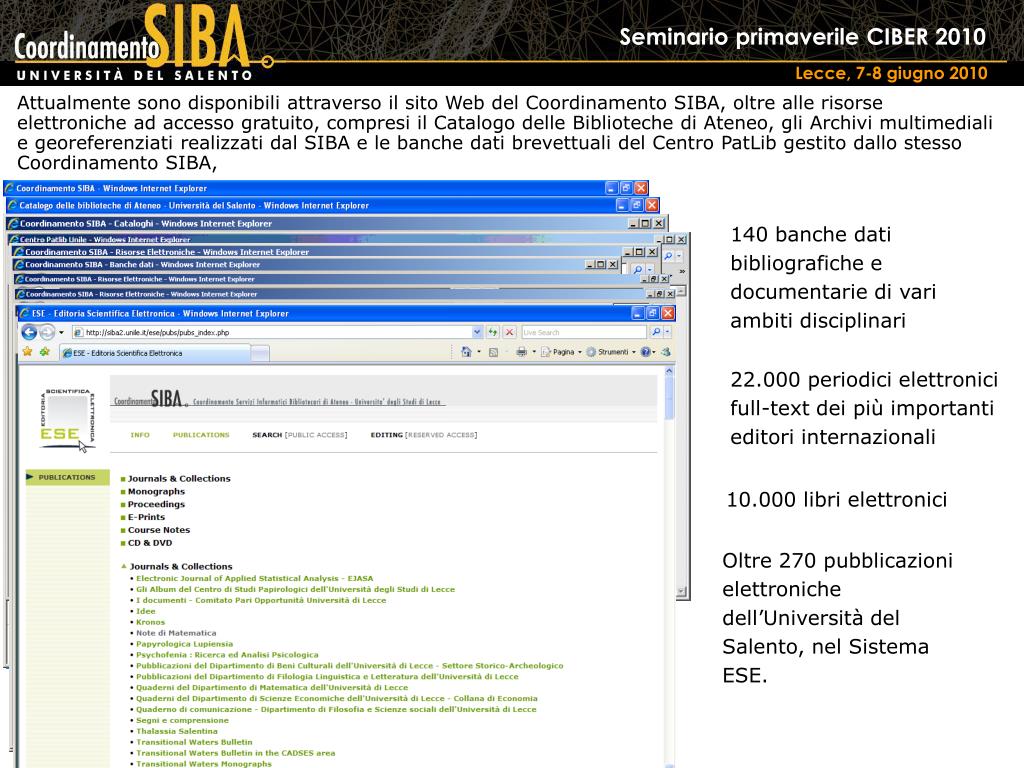Click the ESE Editoria Scientifica Elettronica logo

tap(67, 418)
